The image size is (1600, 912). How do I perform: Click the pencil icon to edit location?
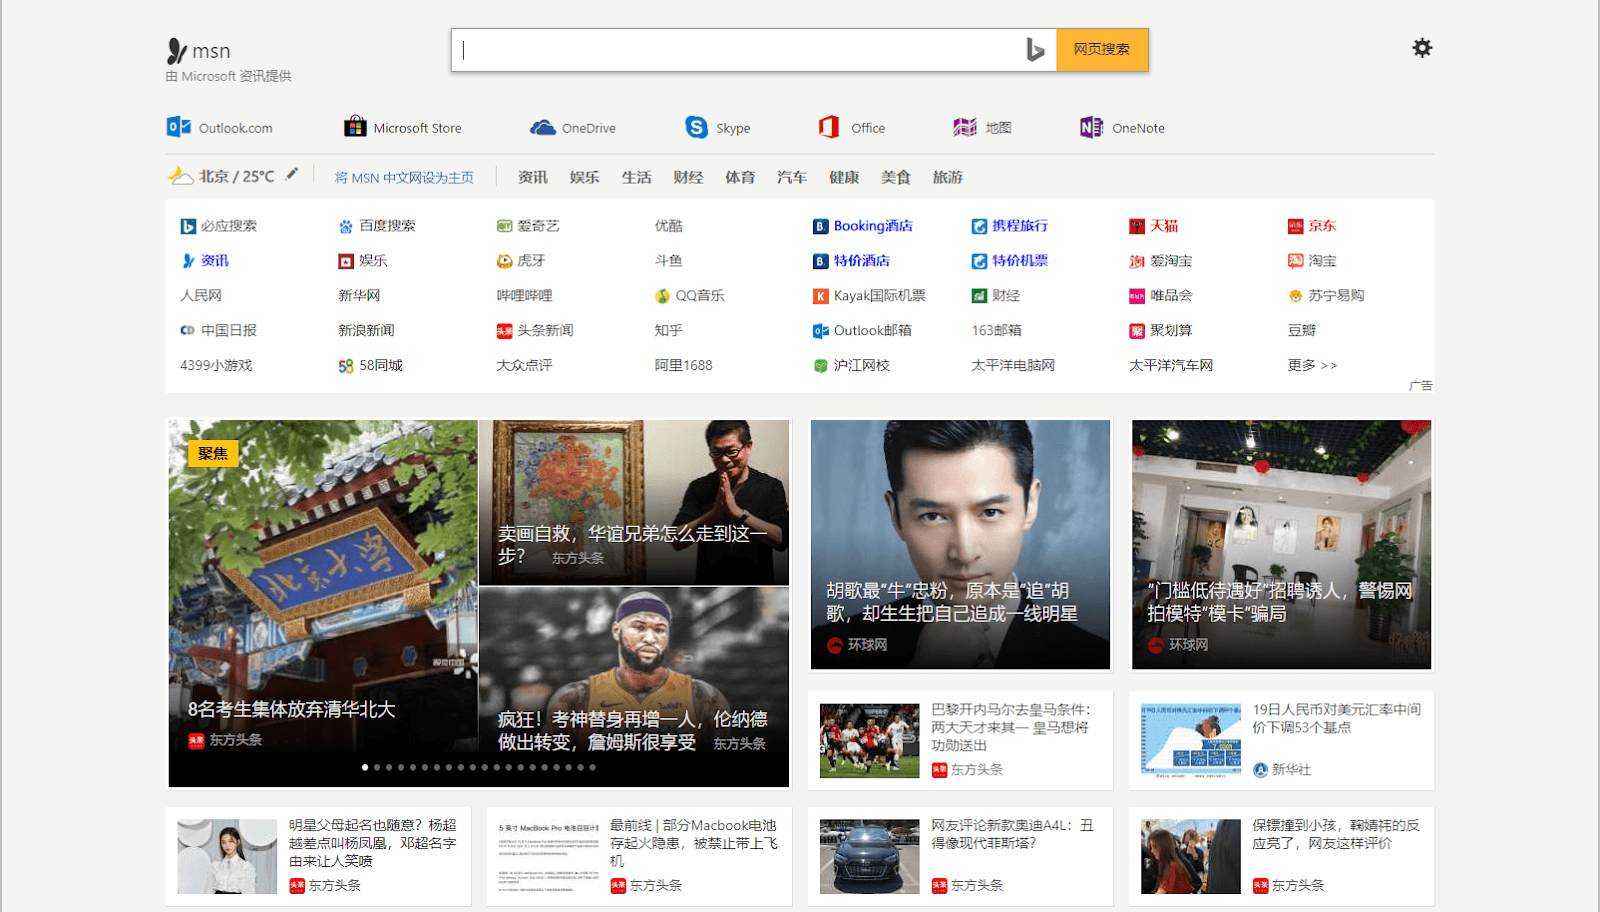(x=292, y=174)
